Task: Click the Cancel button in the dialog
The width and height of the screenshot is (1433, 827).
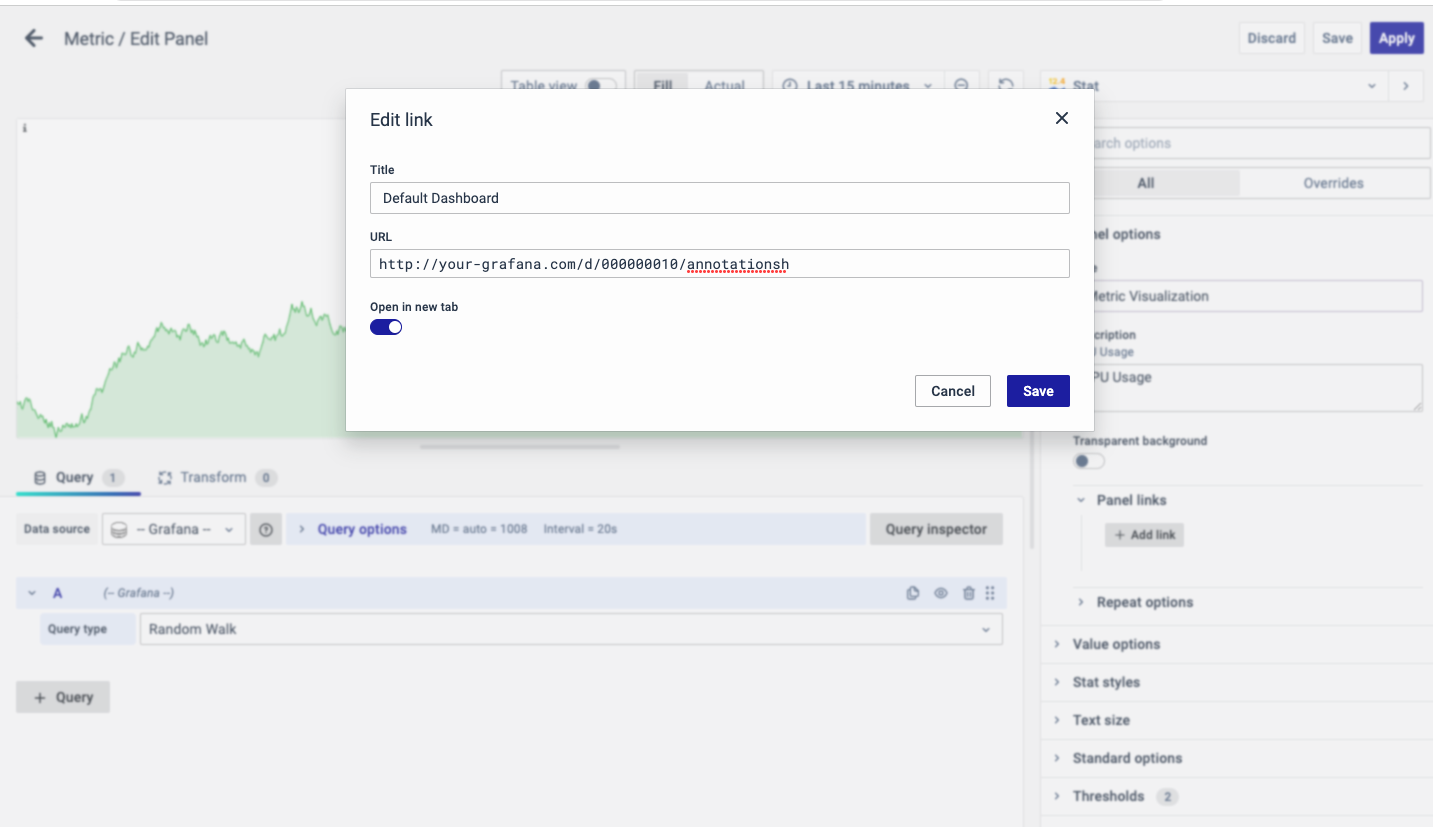Action: click(952, 391)
